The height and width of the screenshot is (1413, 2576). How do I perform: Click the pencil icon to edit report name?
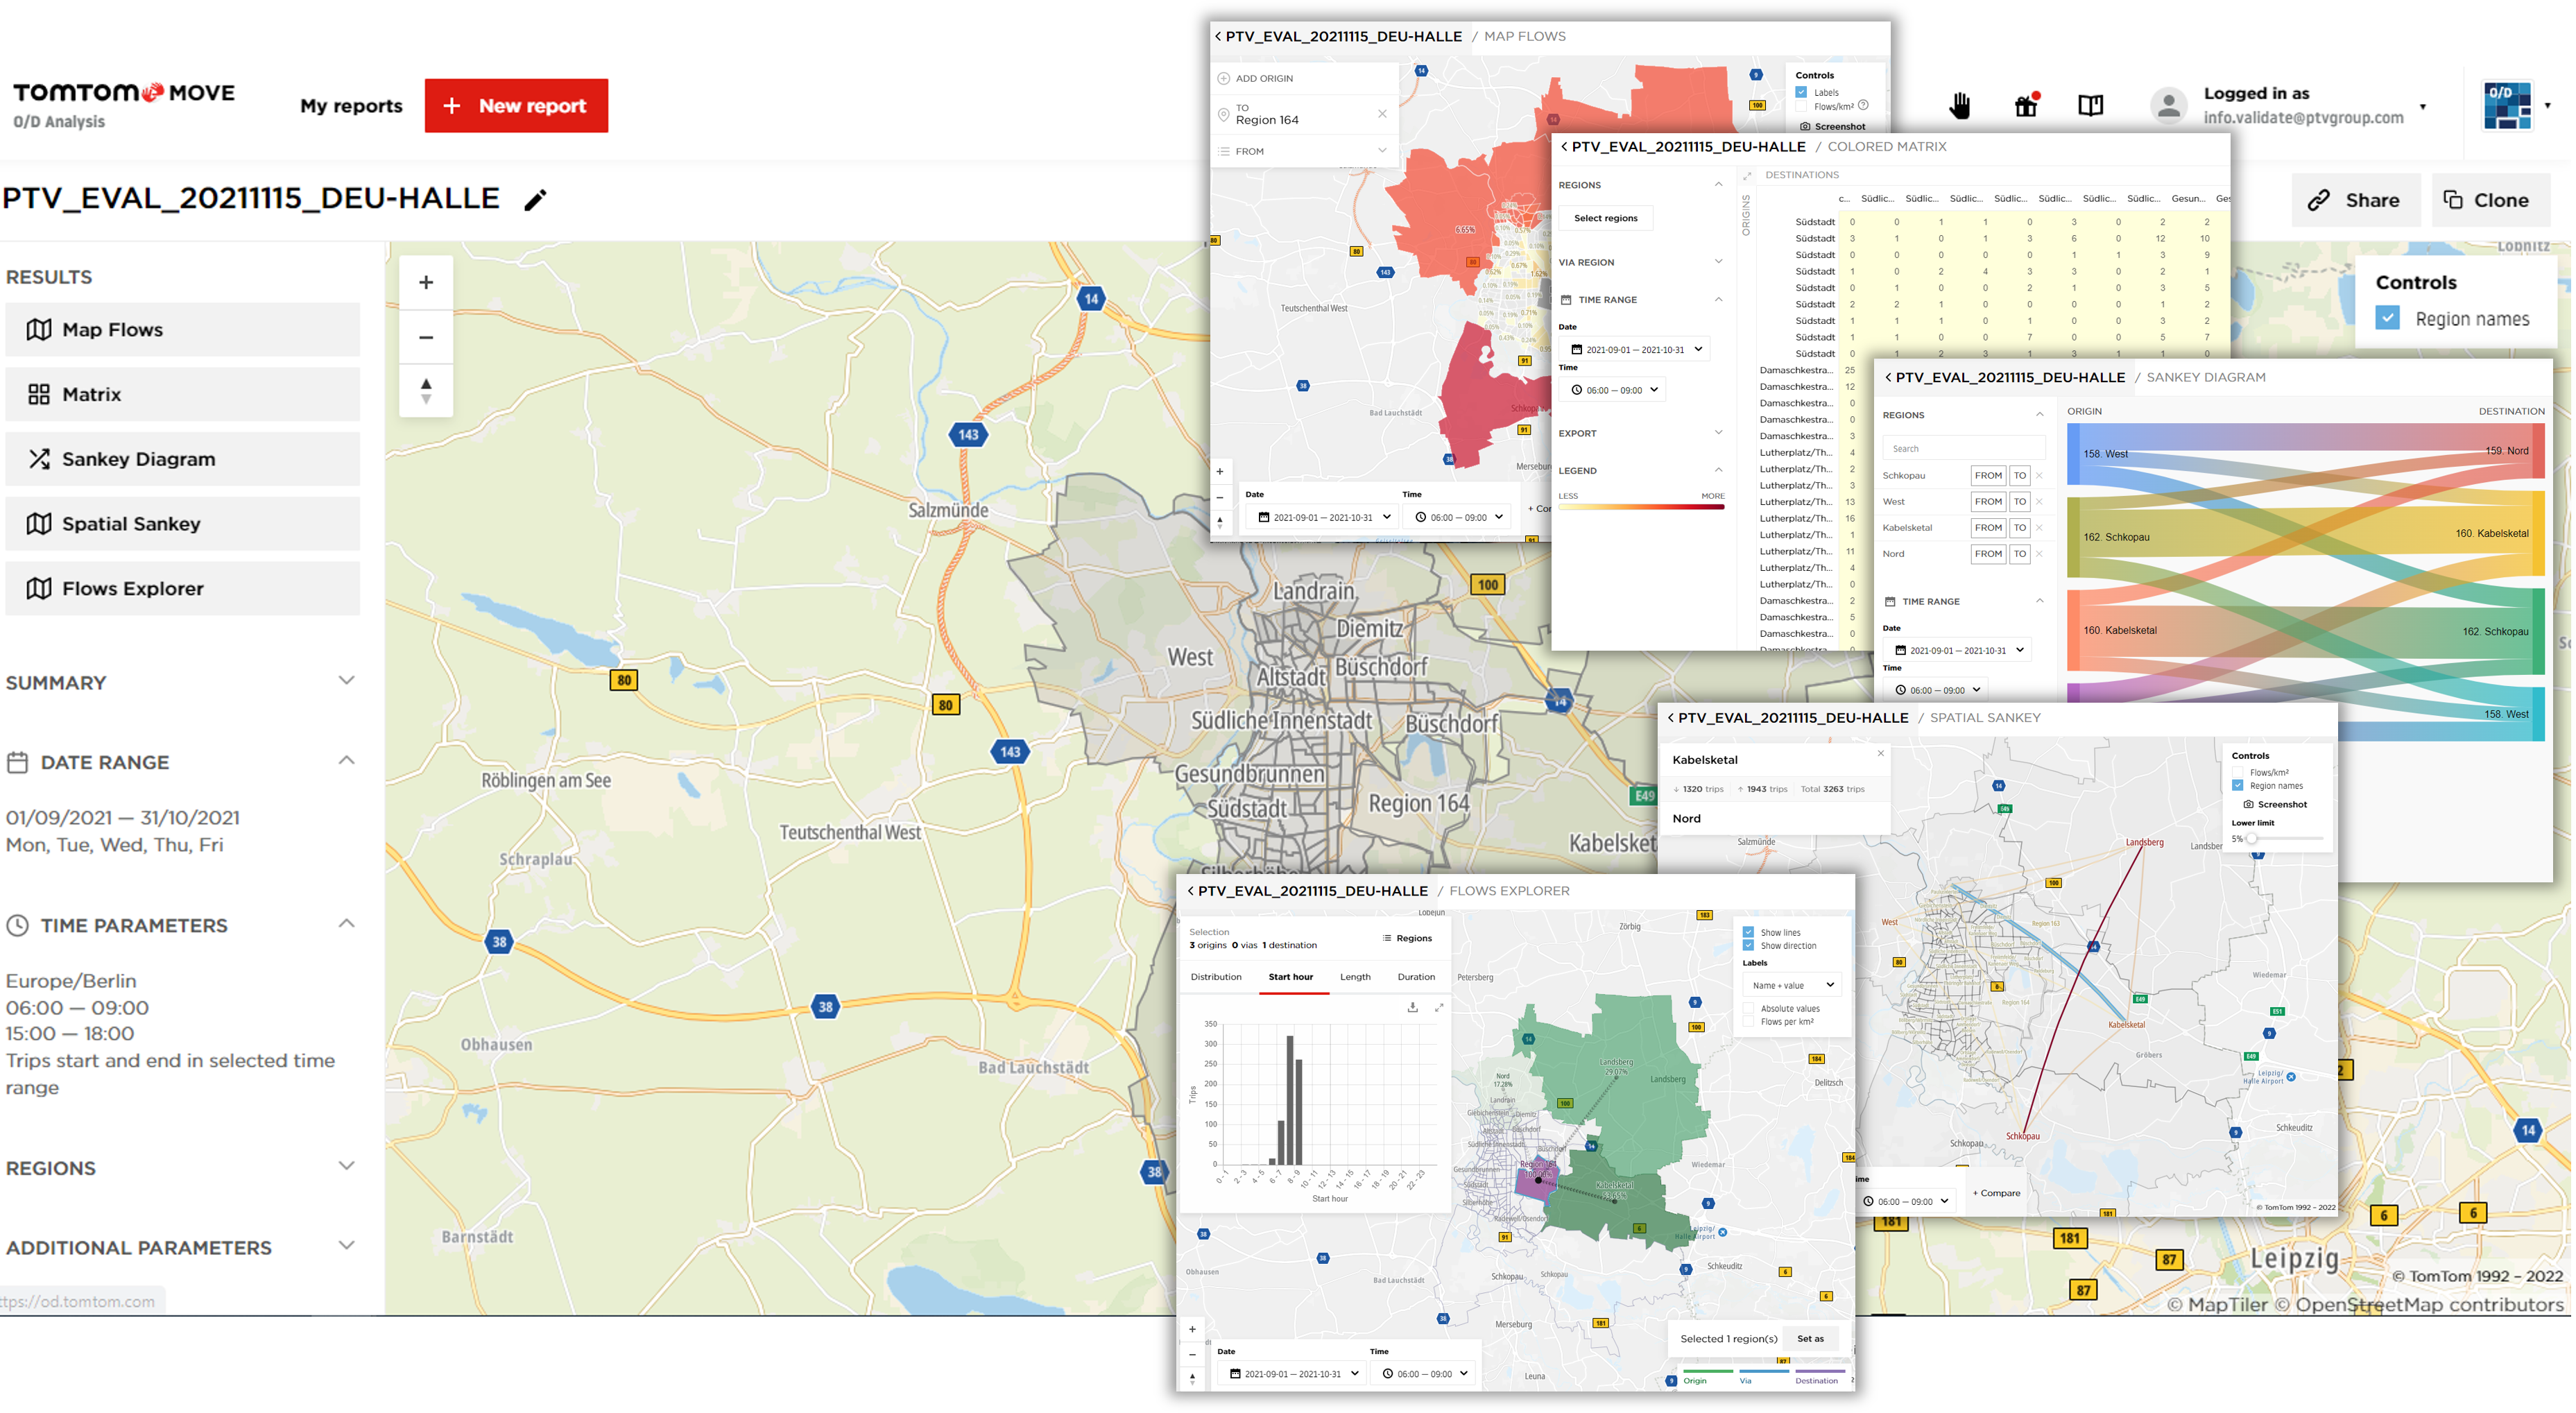[535, 200]
